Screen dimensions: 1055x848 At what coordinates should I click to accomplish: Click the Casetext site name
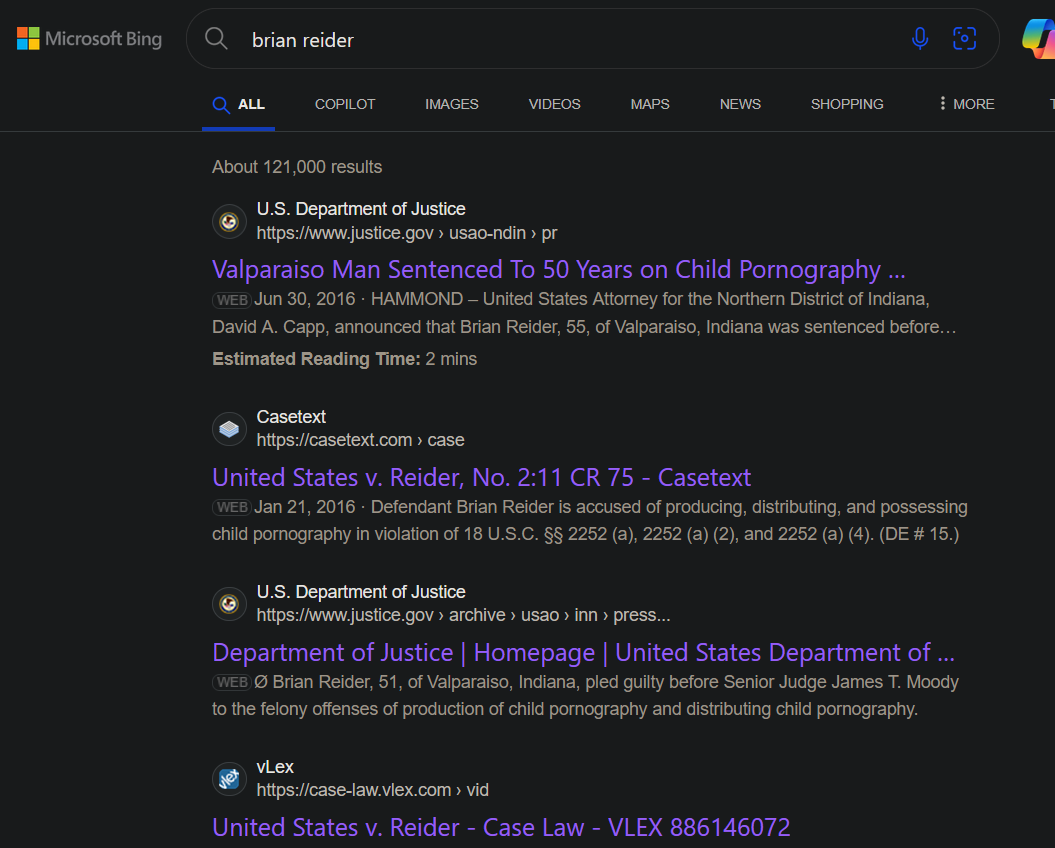(291, 417)
